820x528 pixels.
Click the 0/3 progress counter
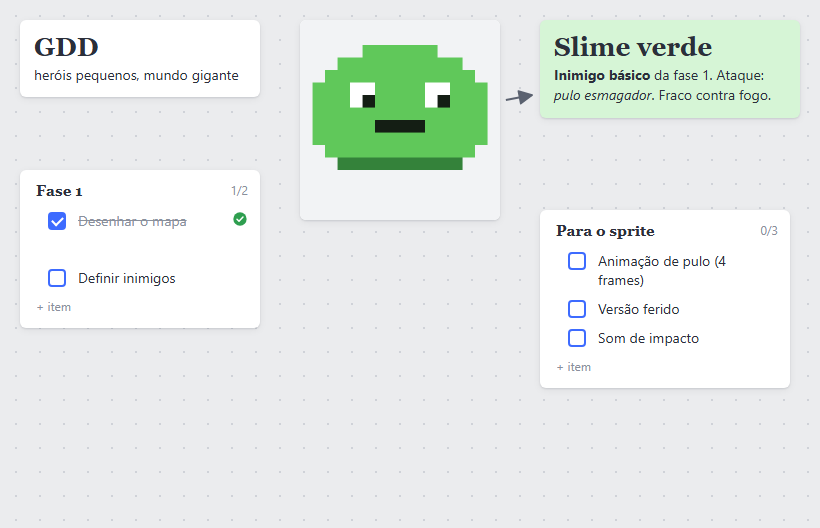pos(769,231)
